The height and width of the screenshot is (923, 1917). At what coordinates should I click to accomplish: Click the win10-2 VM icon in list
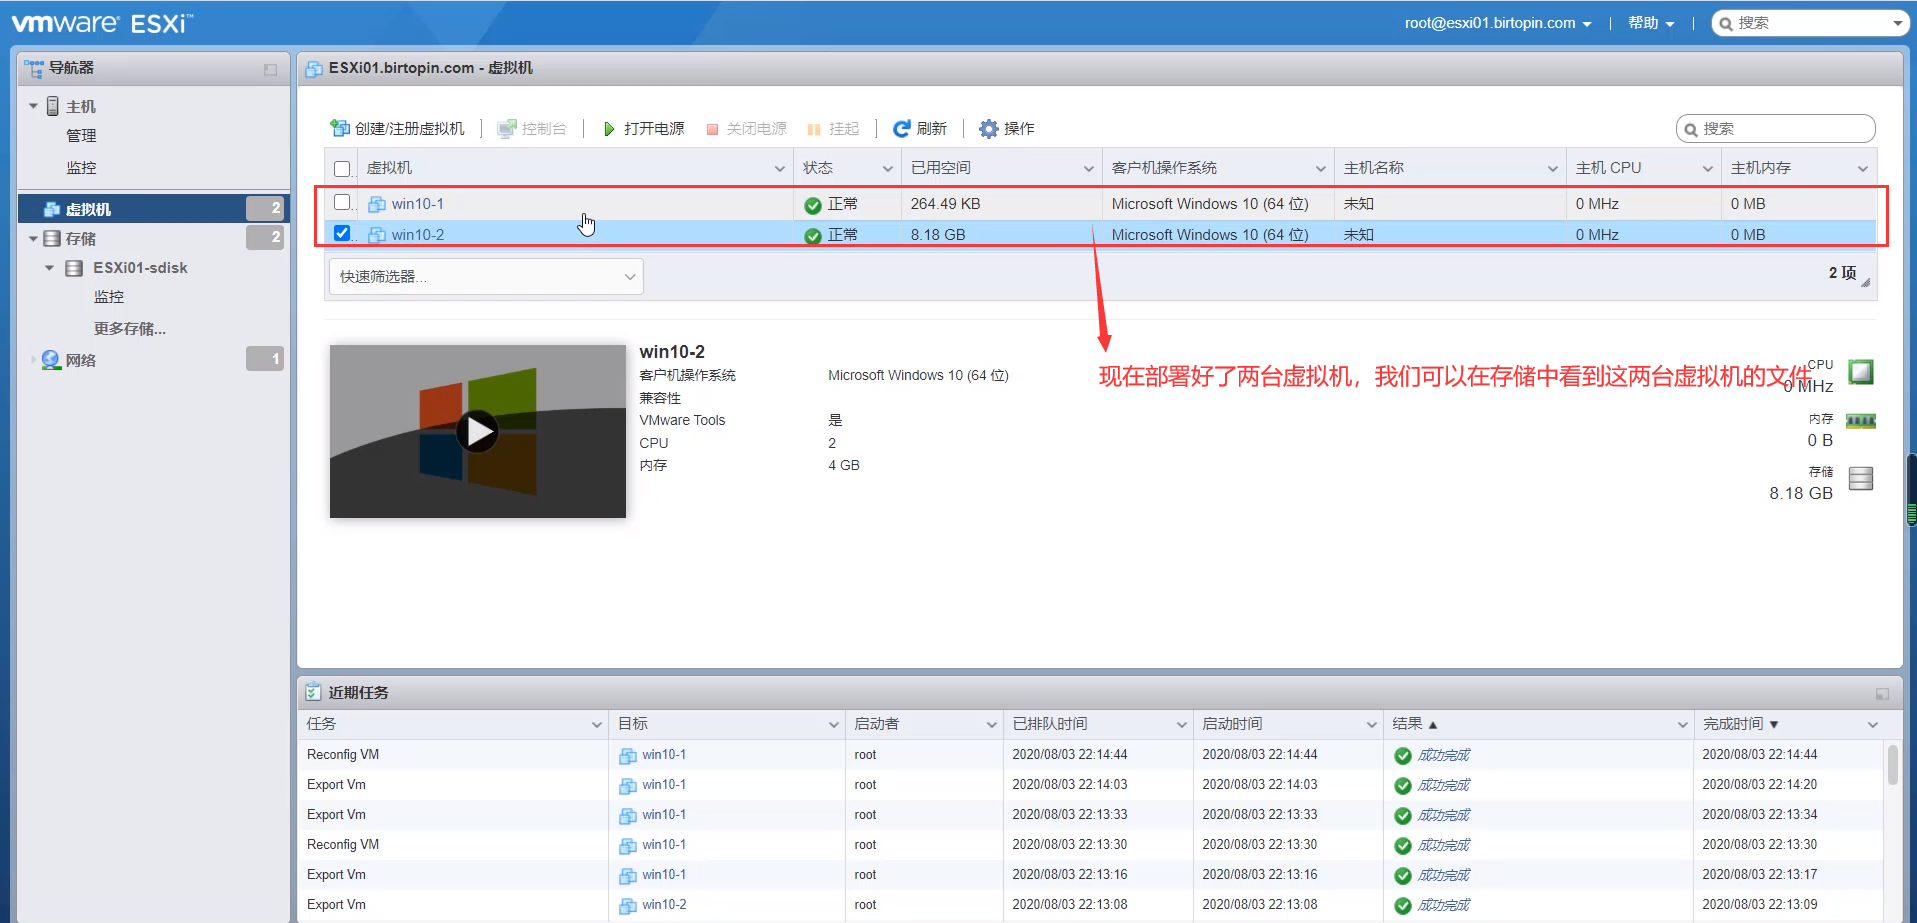[x=377, y=235]
